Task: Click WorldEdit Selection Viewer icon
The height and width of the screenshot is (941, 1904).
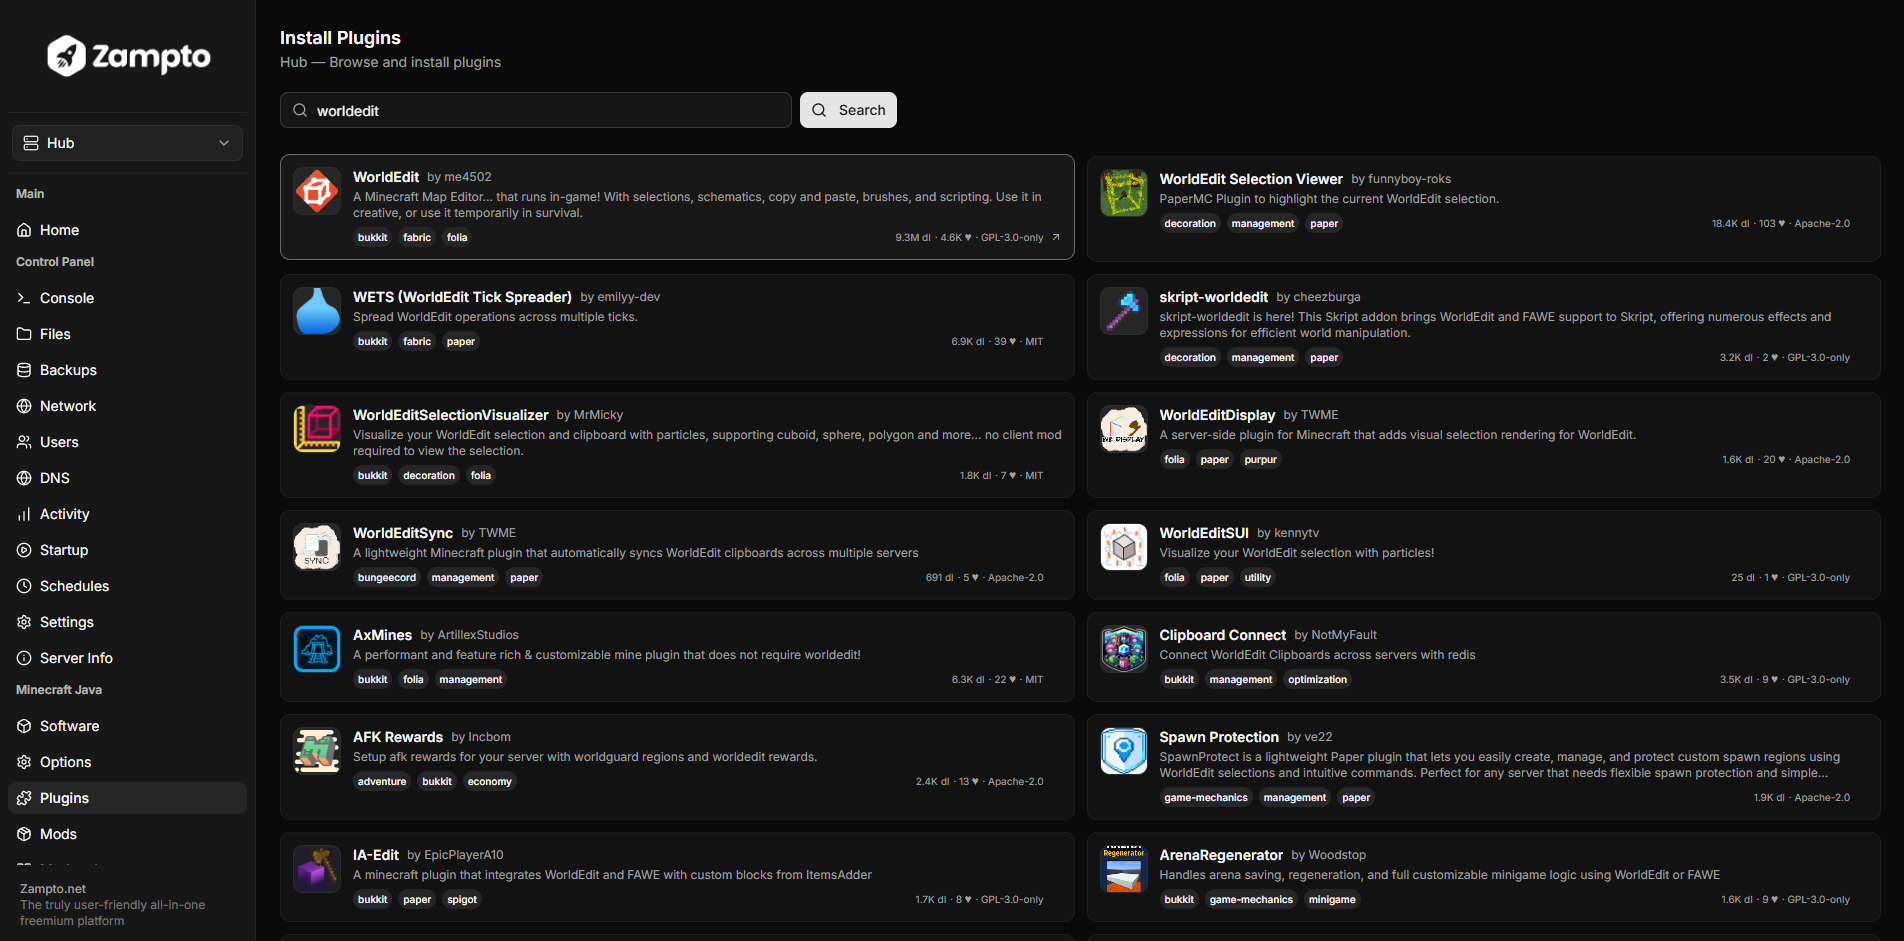Action: click(x=1124, y=193)
